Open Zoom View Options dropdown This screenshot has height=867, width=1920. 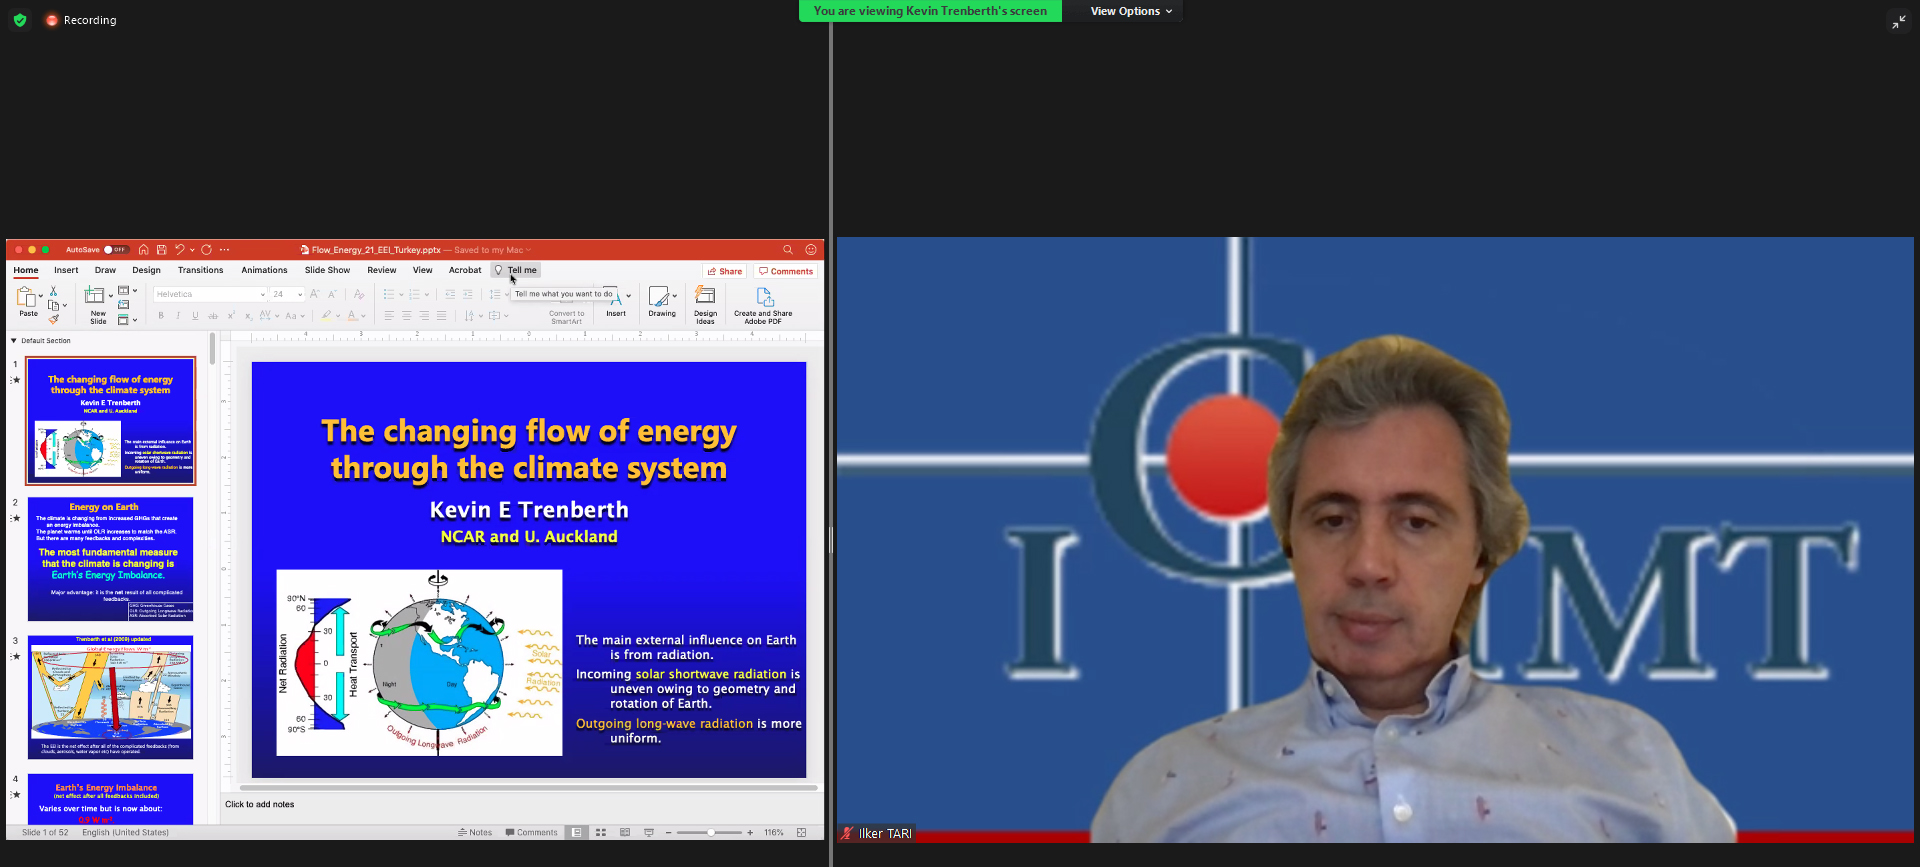point(1131,11)
